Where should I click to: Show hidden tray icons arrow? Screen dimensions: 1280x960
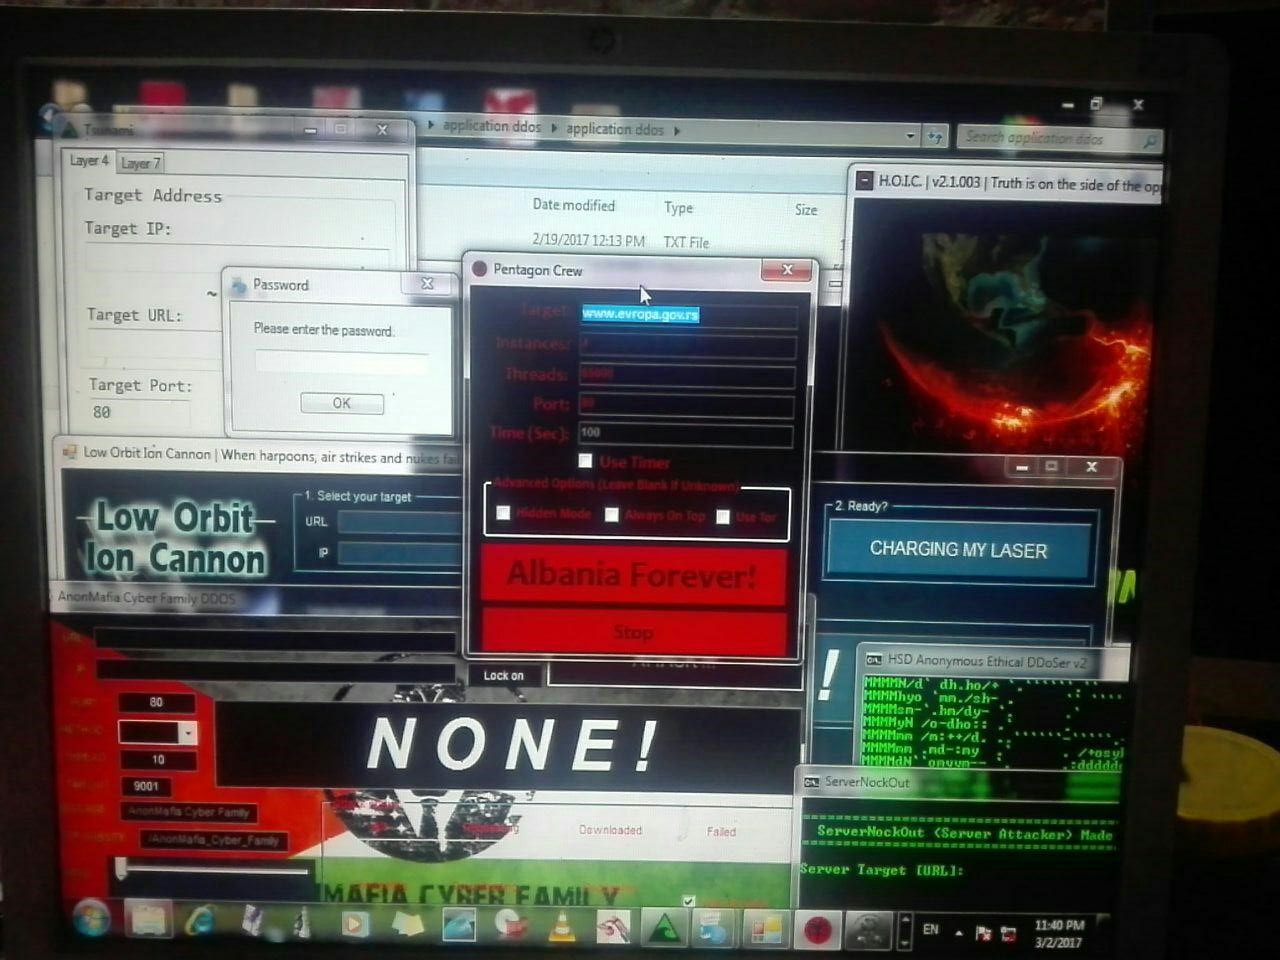pos(959,932)
